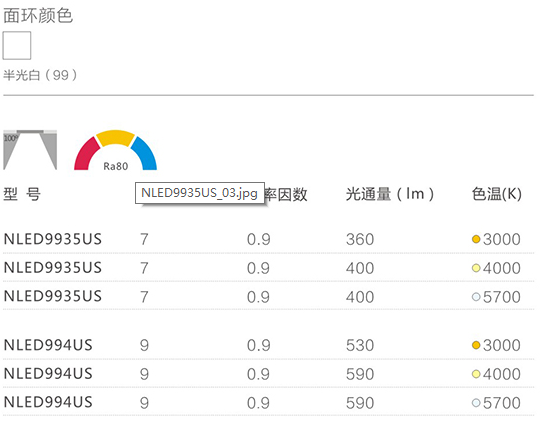The width and height of the screenshot is (541, 425).
Task: Select the NLED994US model with 530 lm
Action: point(48,345)
